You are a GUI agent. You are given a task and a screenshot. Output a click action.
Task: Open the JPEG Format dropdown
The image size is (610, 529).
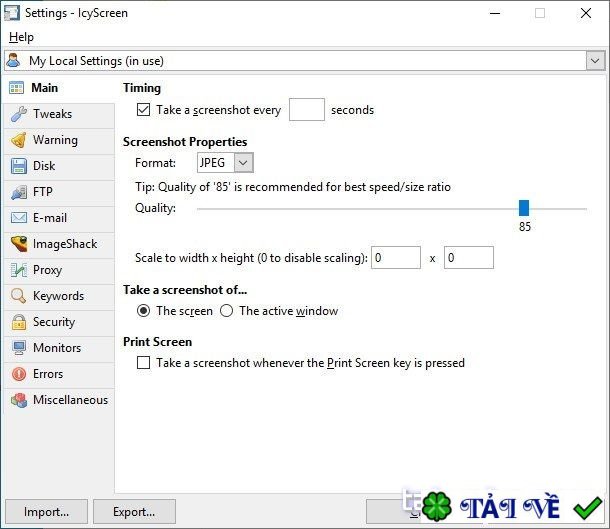click(244, 163)
